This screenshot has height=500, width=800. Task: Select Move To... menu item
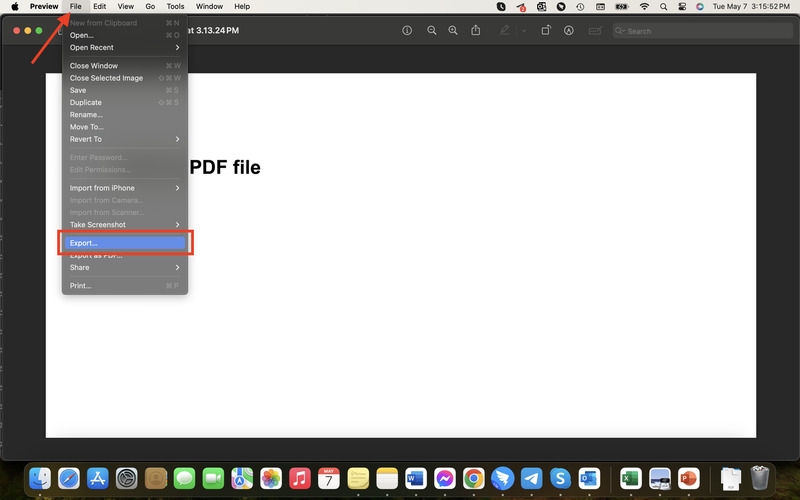tap(125, 127)
